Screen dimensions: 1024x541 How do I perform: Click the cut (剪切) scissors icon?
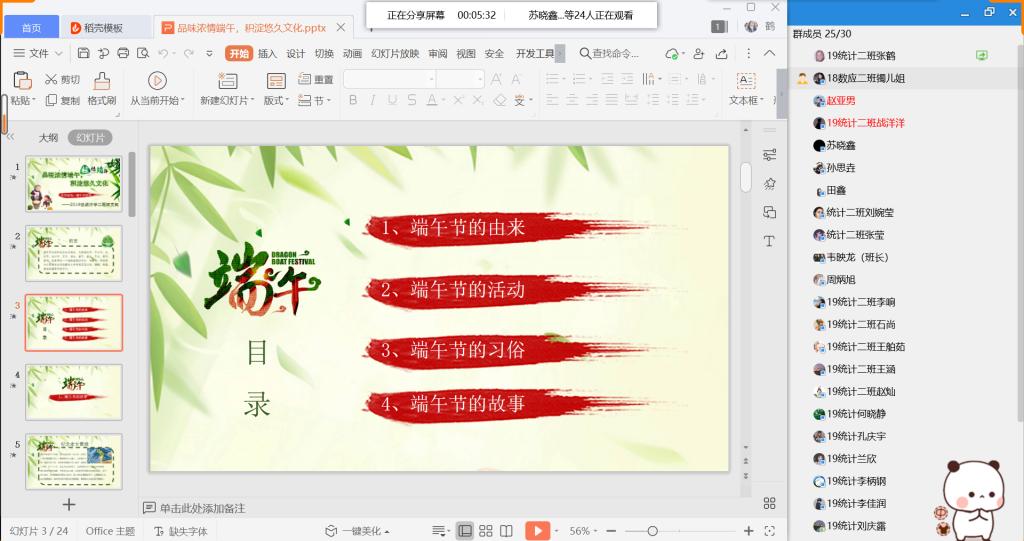[x=51, y=80]
